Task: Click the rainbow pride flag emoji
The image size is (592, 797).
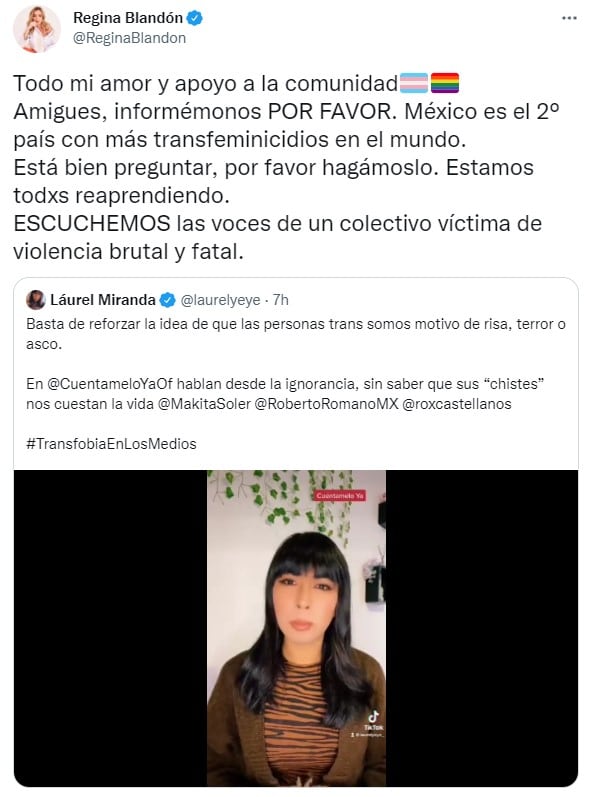Action: 445,83
